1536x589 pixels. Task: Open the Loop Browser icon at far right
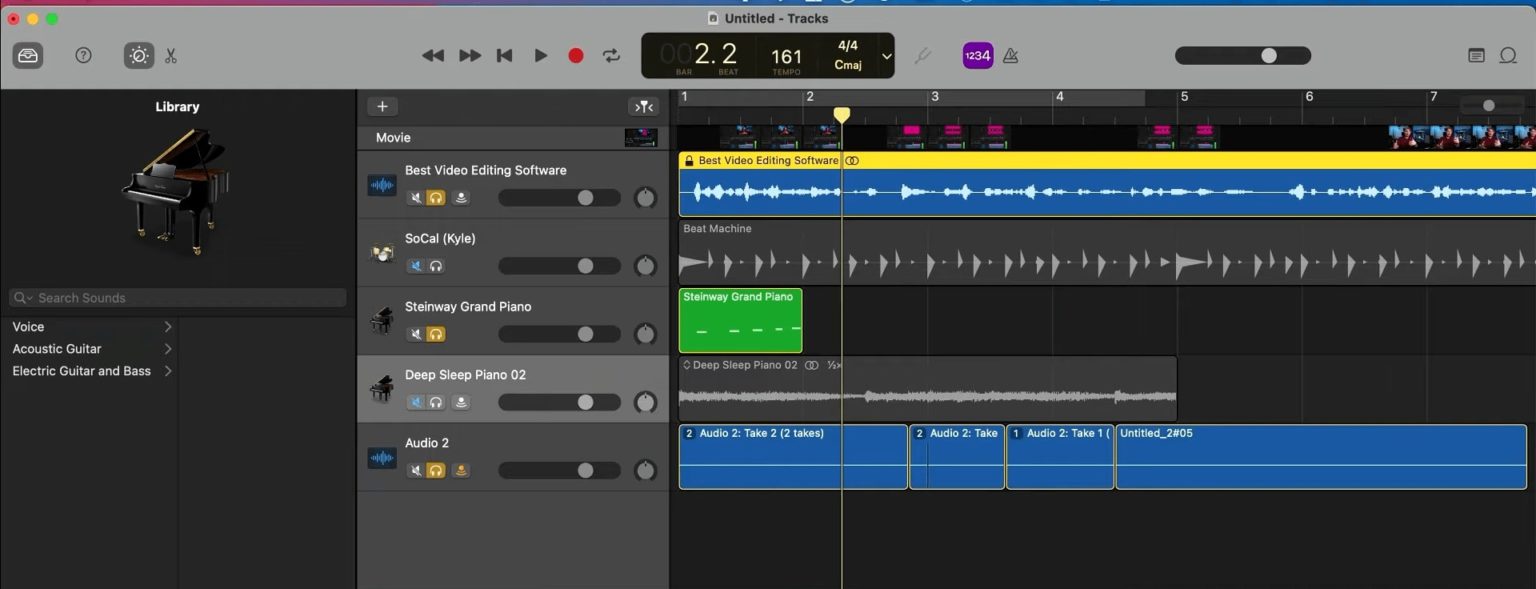click(x=1508, y=55)
